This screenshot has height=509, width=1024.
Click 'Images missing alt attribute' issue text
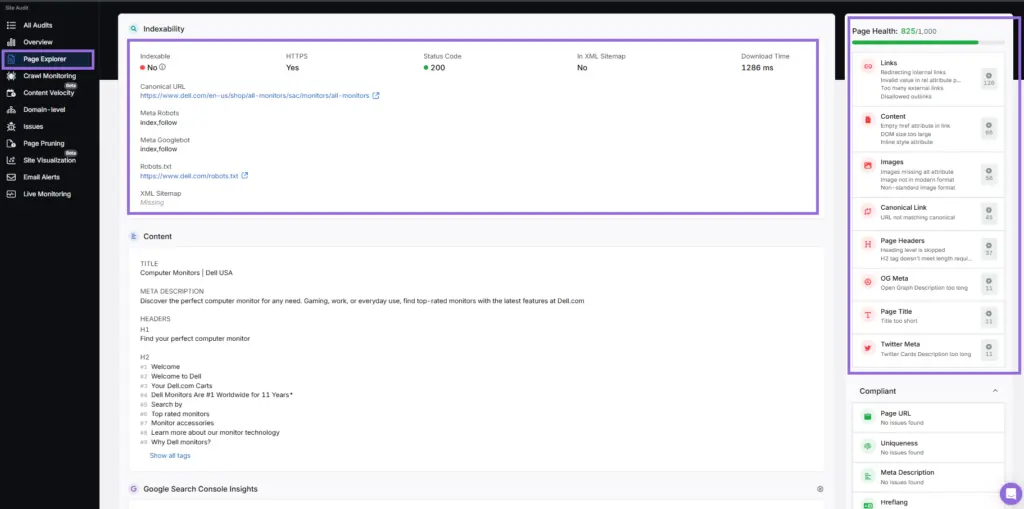tap(917, 171)
